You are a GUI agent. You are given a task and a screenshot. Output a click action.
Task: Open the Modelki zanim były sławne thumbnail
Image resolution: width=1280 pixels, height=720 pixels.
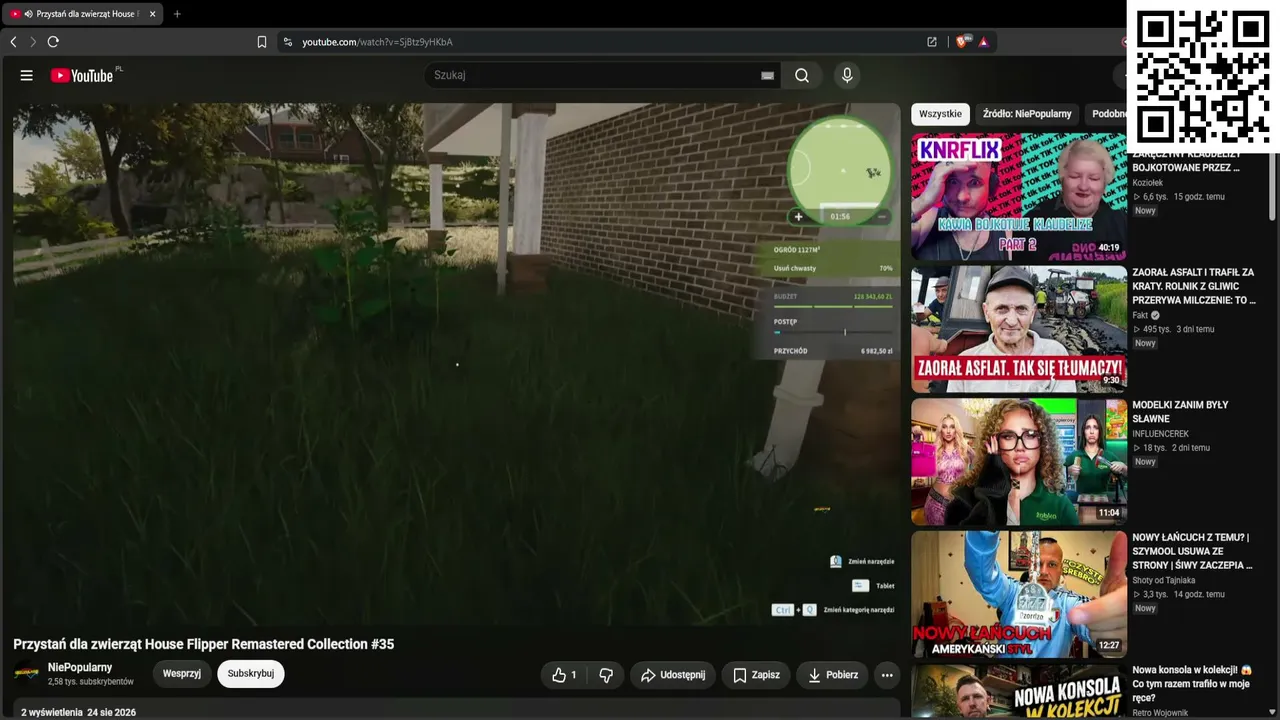coord(1019,462)
